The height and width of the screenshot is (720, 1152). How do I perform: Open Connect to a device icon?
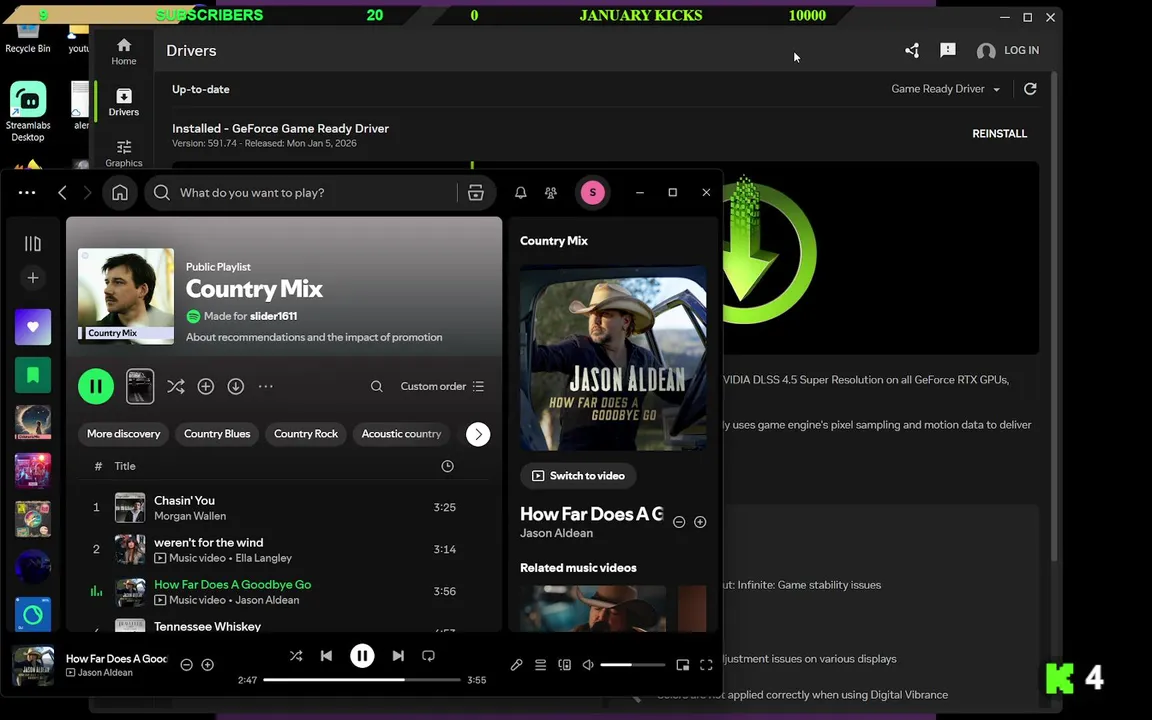564,665
